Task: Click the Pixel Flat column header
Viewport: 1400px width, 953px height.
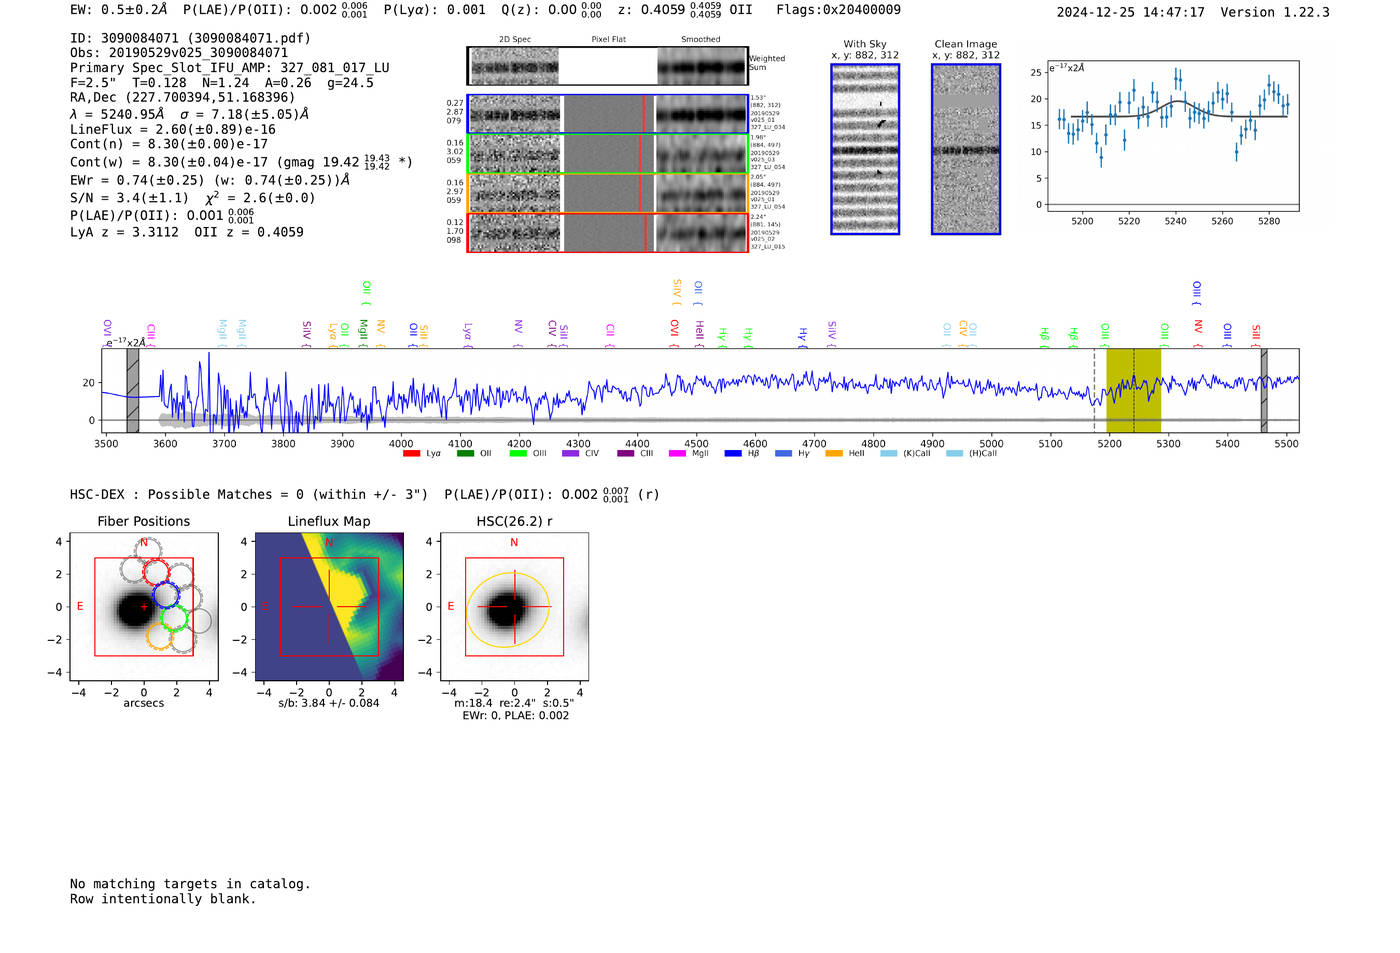Action: [x=608, y=40]
